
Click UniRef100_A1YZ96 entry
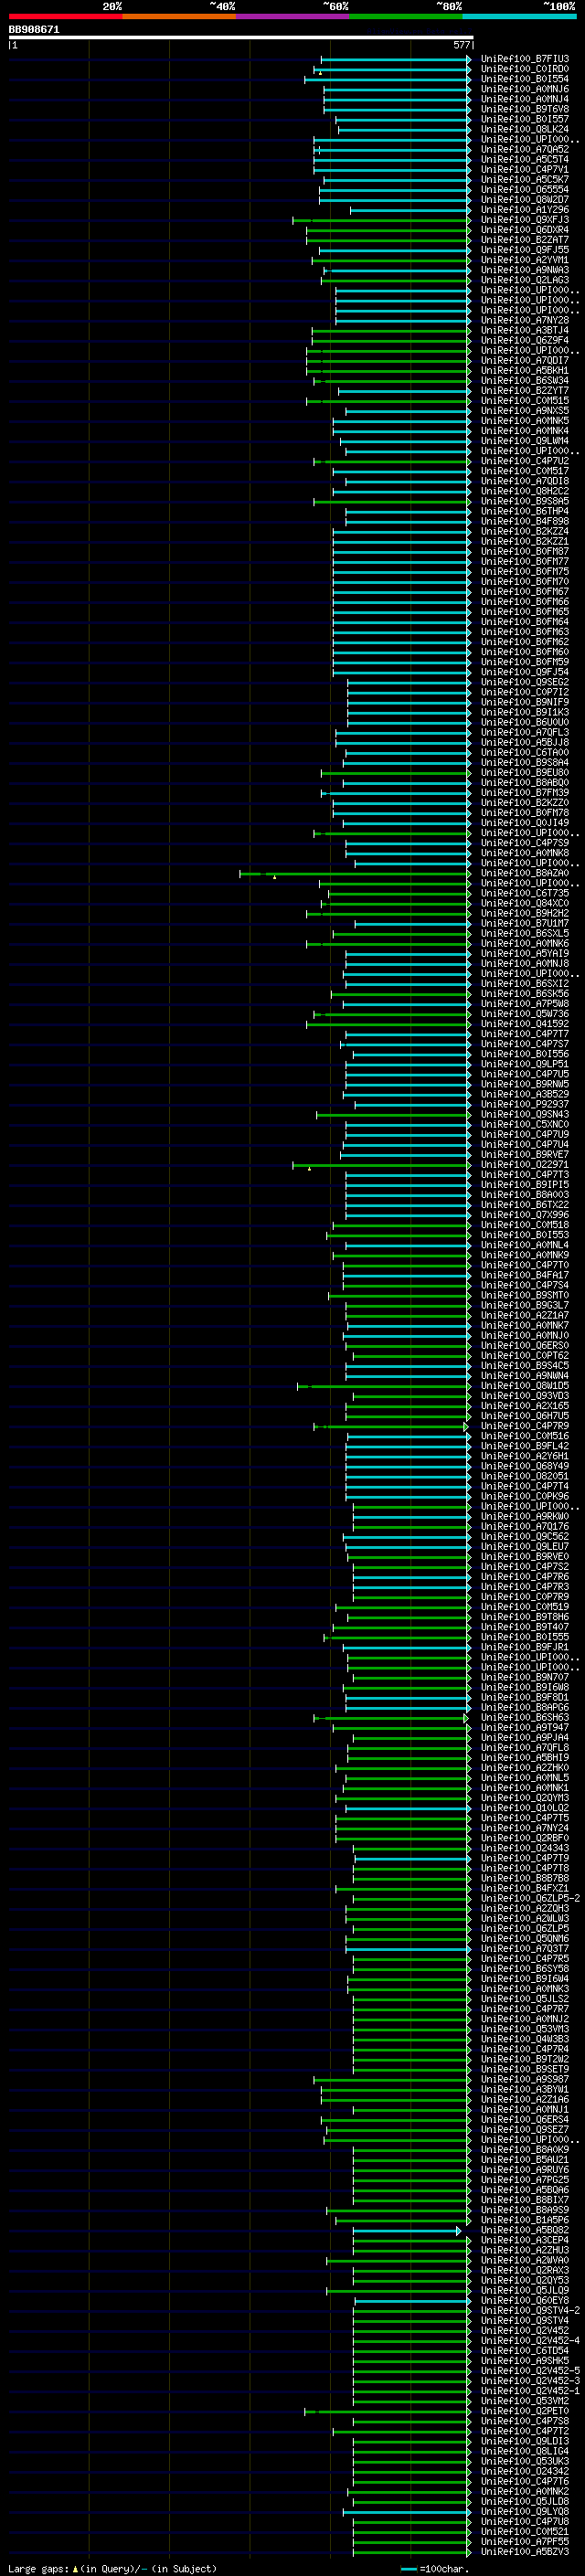[525, 210]
